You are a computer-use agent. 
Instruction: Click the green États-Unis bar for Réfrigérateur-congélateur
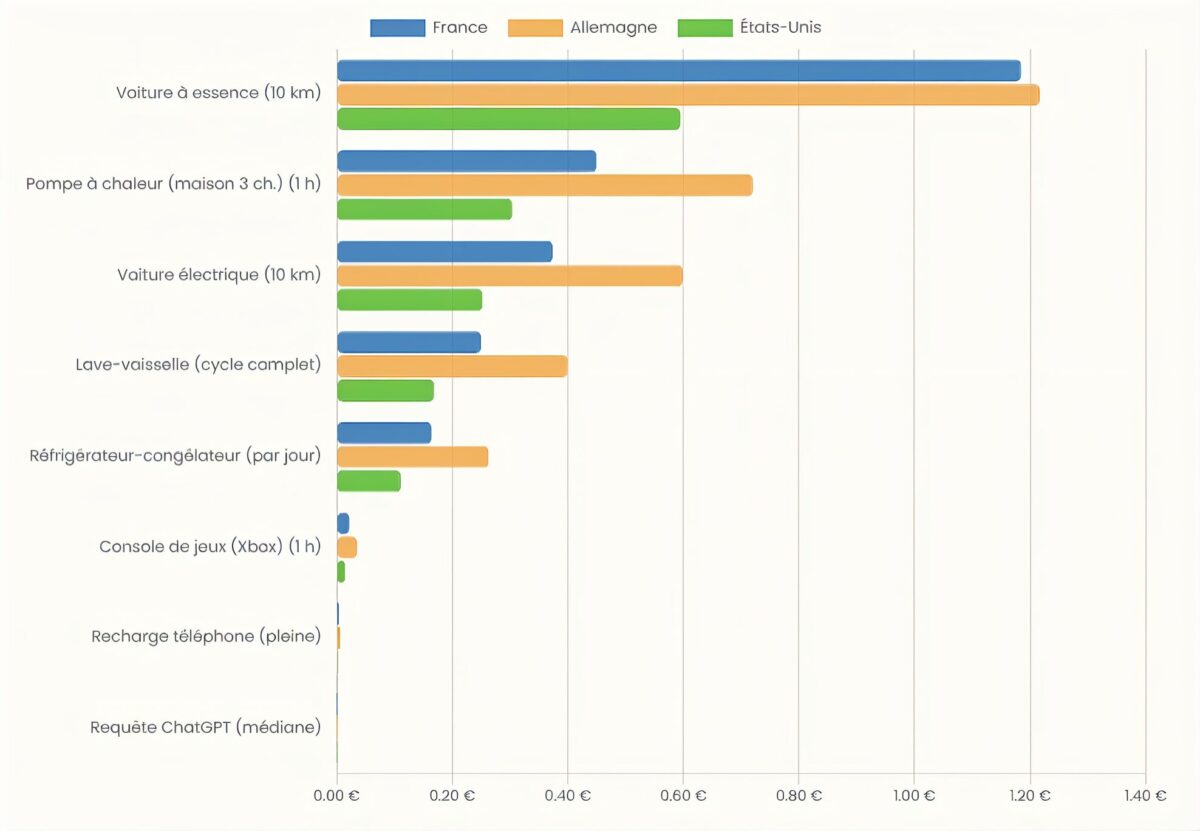[x=369, y=481]
